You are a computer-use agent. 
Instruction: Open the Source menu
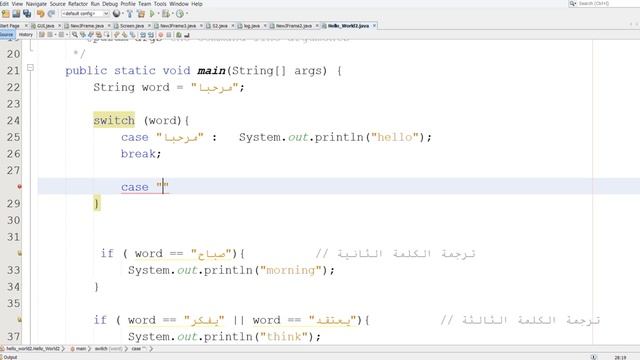(x=58, y=4)
